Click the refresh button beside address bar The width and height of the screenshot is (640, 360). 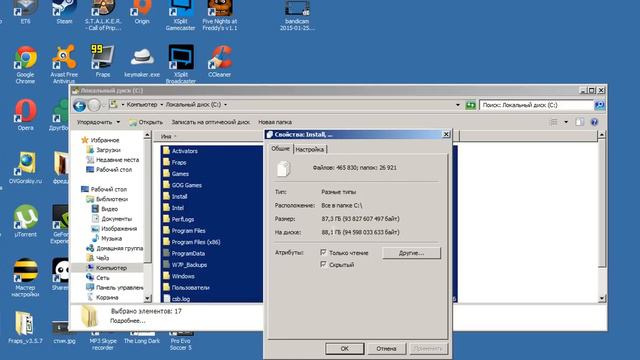click(471, 105)
